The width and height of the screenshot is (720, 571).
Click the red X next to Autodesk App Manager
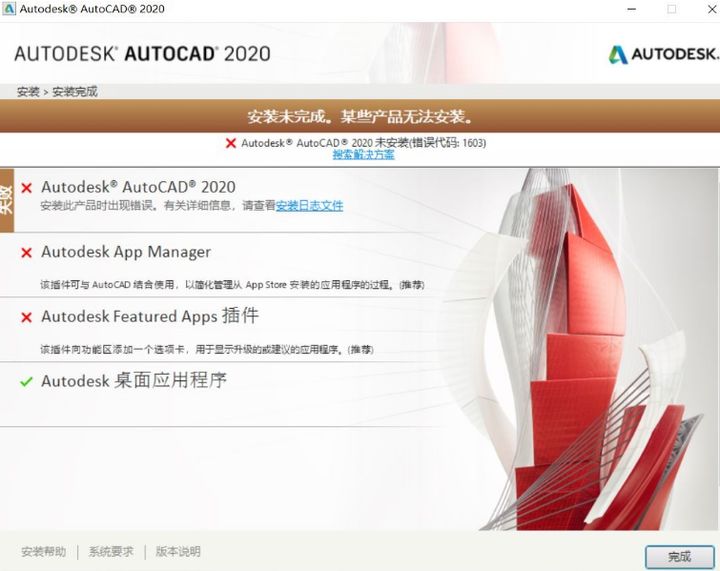27,253
